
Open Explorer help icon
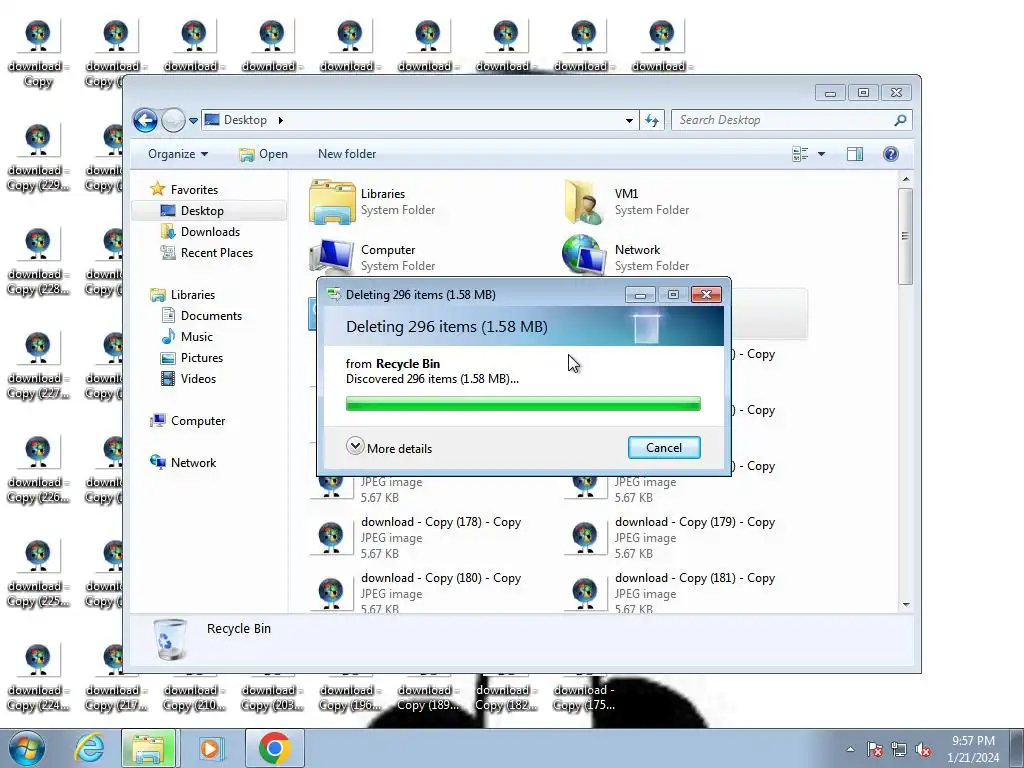(x=890, y=154)
